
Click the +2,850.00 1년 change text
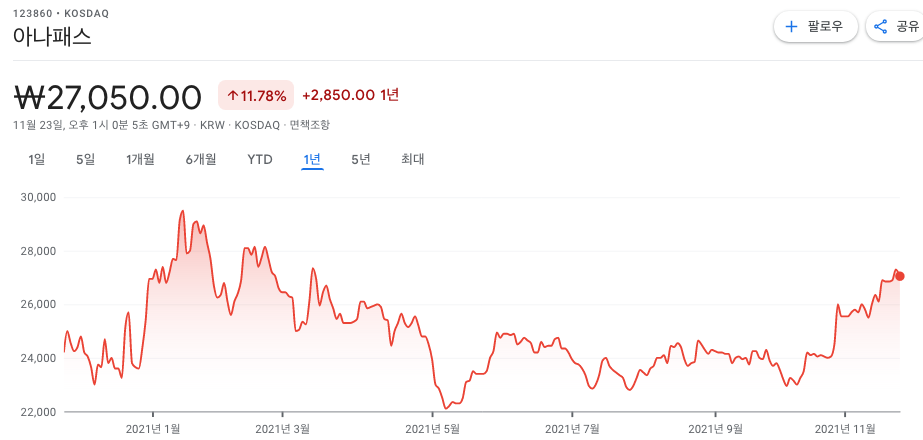point(351,95)
